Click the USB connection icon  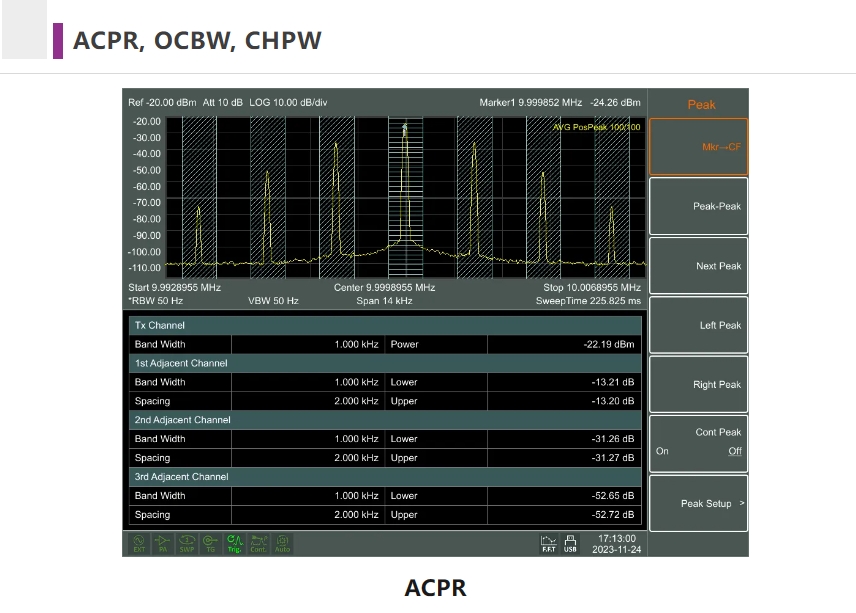(570, 543)
